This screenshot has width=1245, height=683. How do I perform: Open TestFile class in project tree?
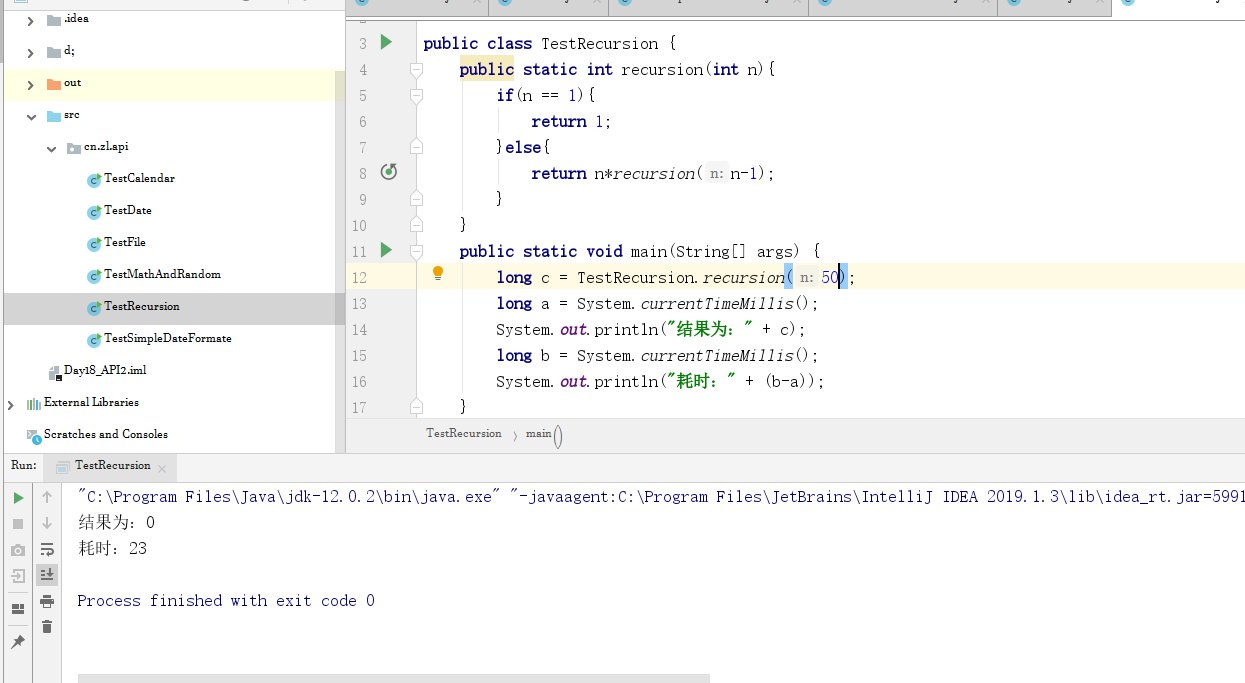pos(125,242)
